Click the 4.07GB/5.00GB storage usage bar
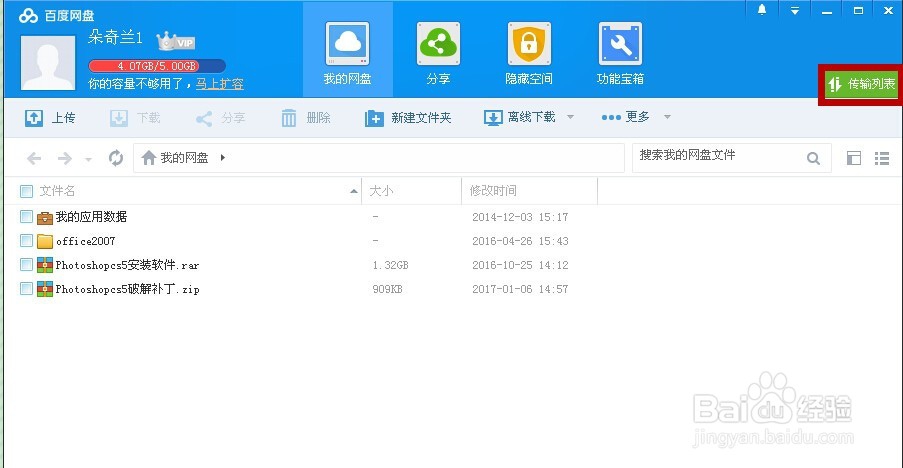The image size is (903, 468). coord(157,66)
